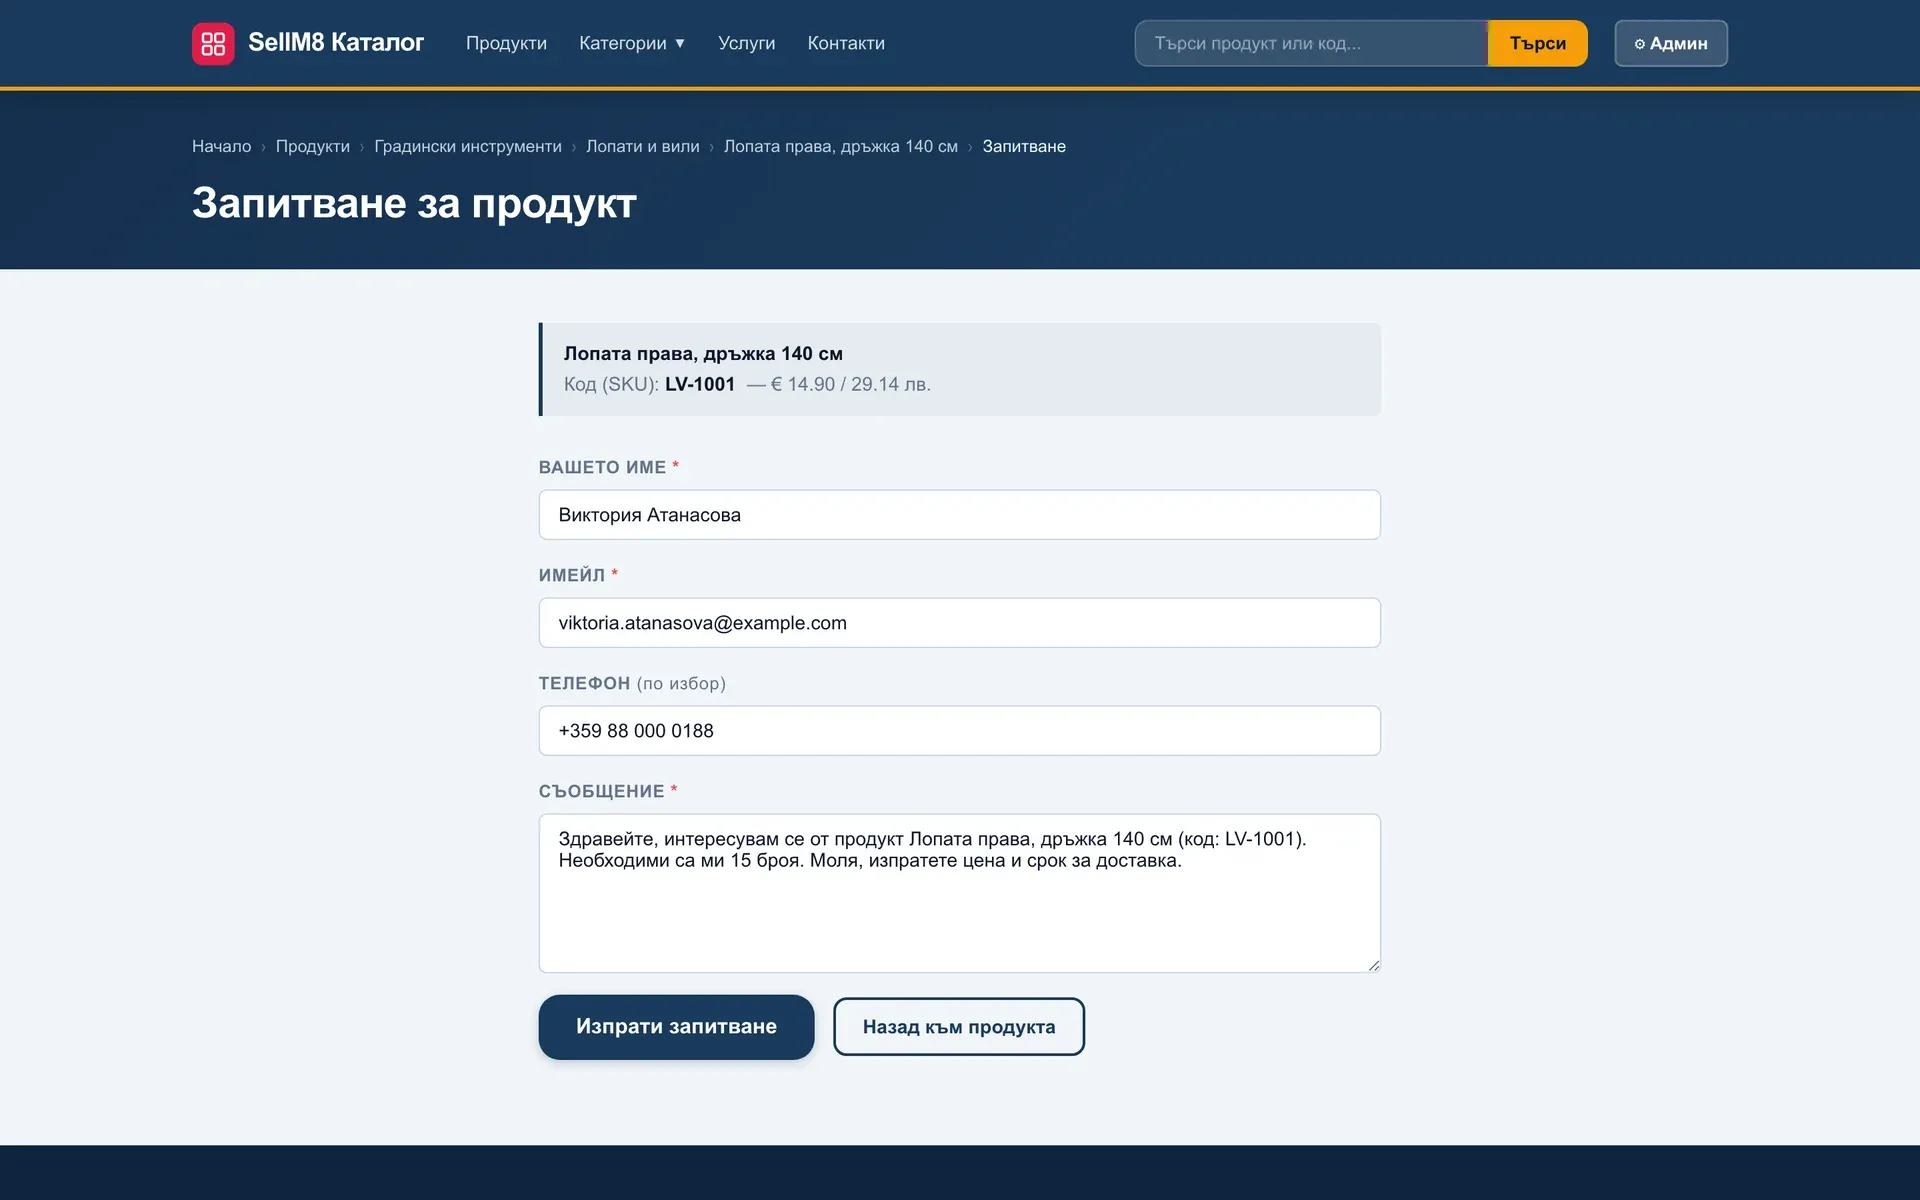
Task: Open the Продукти menu item
Action: [x=506, y=43]
